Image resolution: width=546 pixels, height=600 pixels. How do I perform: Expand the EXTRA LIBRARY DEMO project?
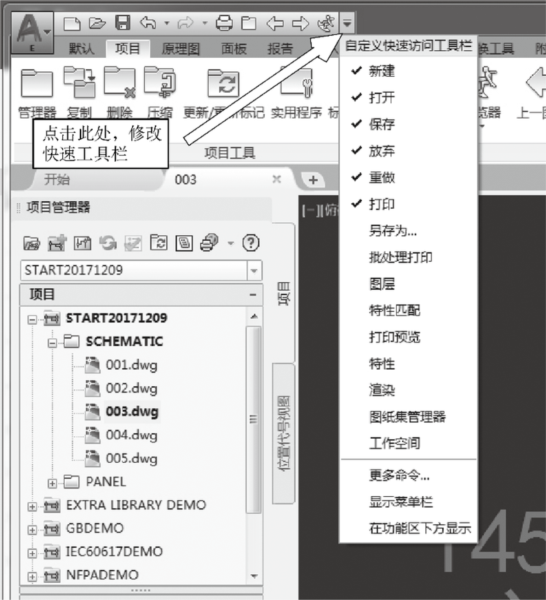[33, 507]
